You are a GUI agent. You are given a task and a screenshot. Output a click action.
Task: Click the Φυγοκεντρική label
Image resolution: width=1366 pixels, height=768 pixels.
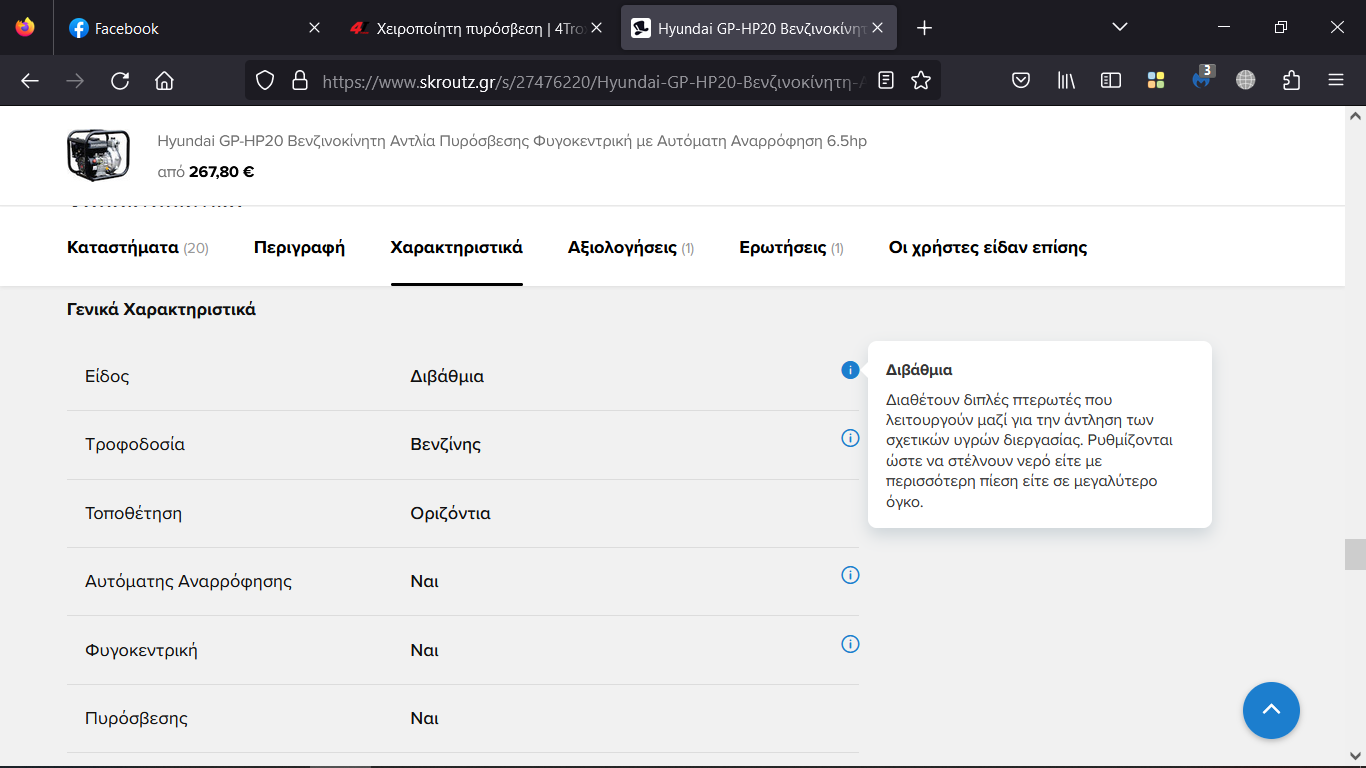[141, 650]
